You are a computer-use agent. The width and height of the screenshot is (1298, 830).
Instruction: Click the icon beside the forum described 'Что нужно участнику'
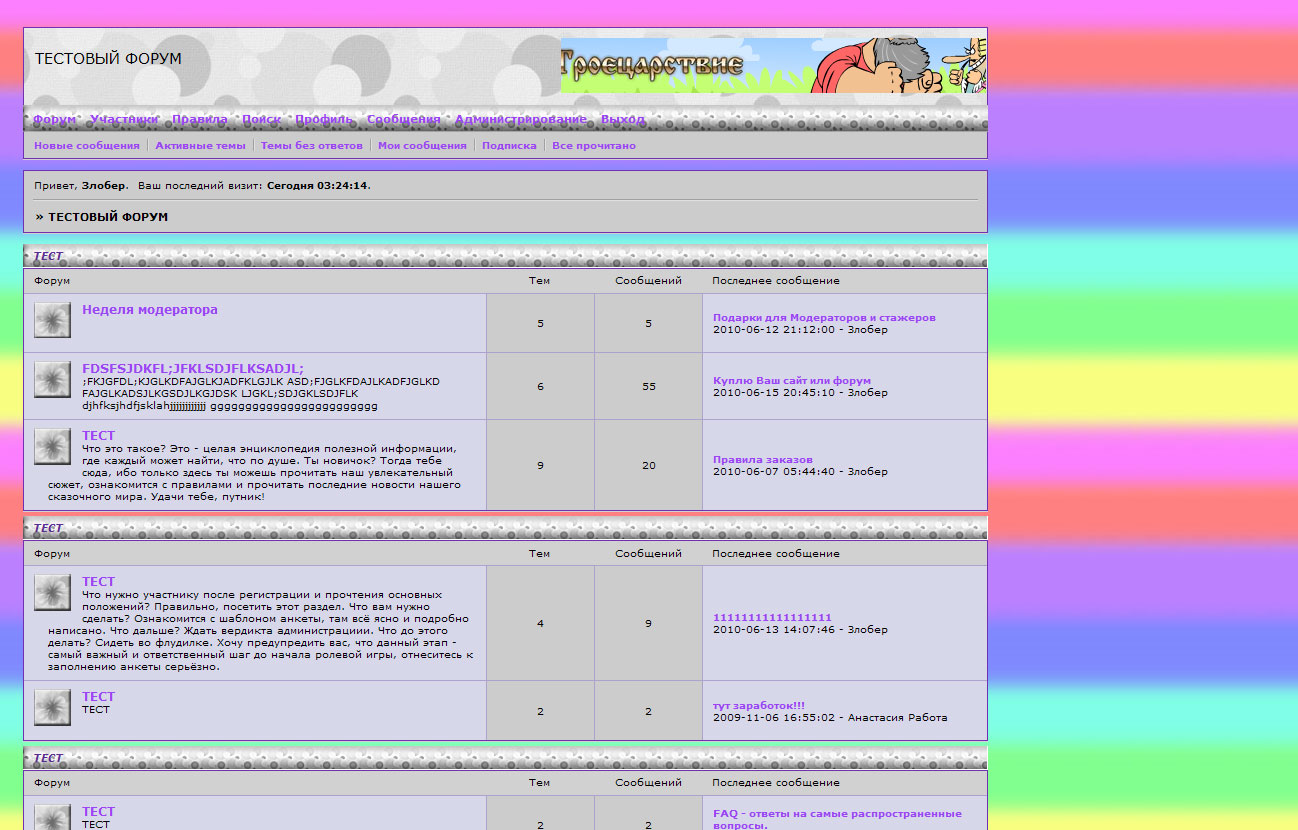click(x=52, y=592)
